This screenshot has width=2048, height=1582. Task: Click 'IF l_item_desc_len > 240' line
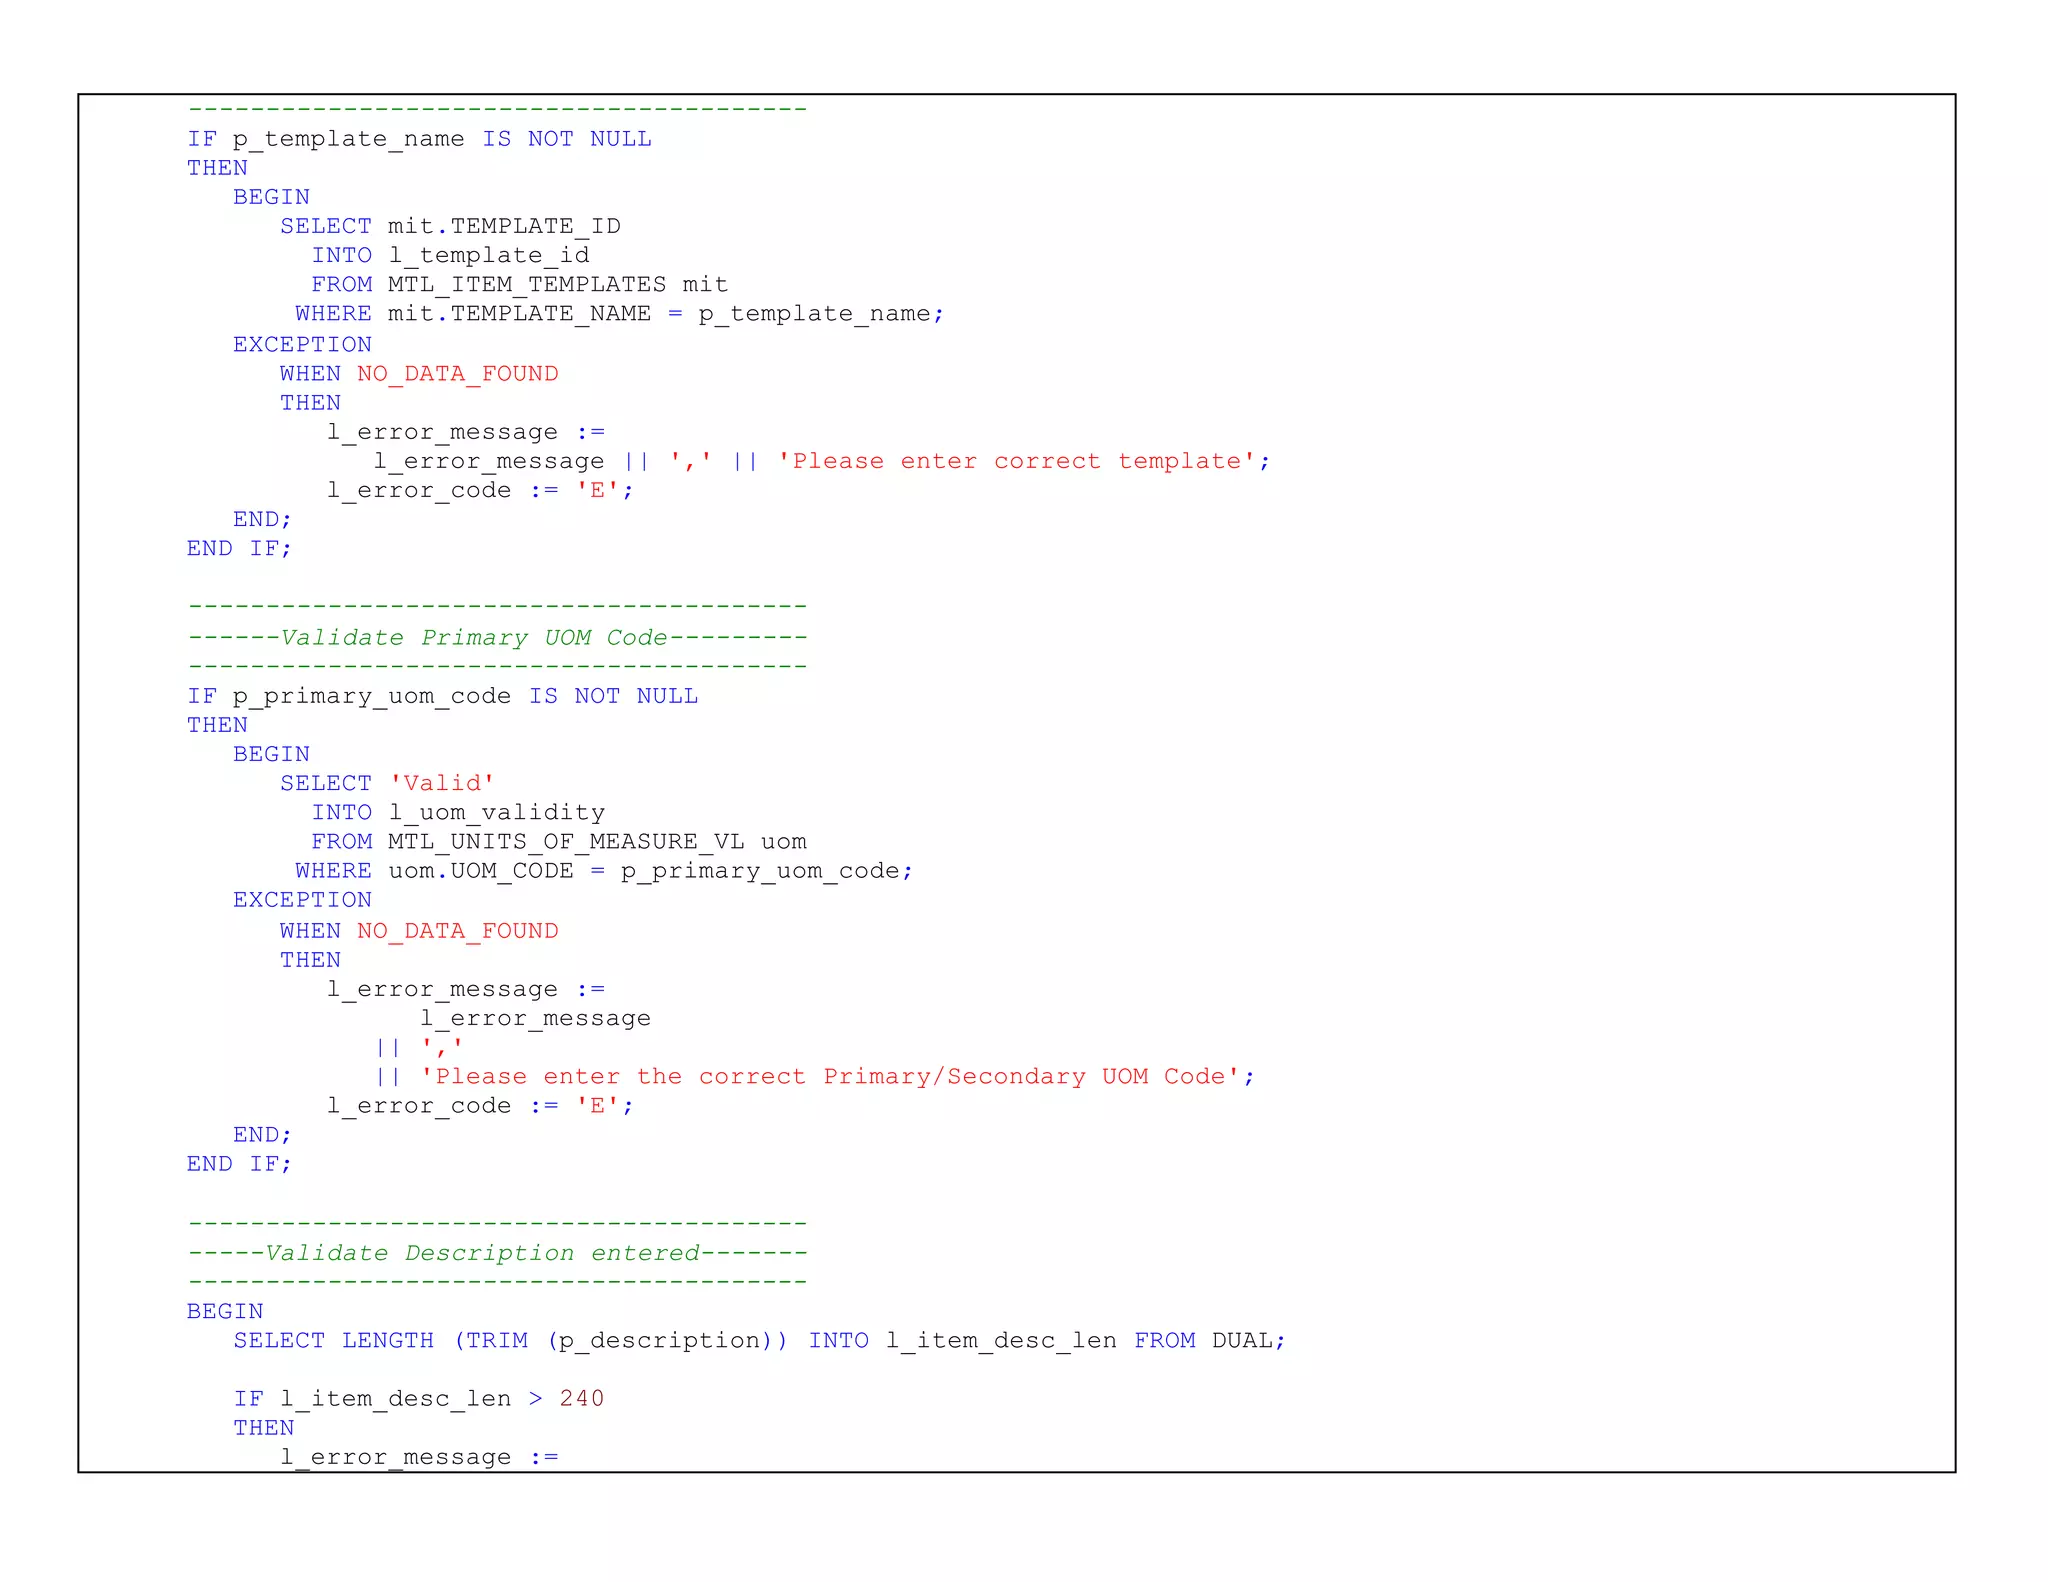419,1398
